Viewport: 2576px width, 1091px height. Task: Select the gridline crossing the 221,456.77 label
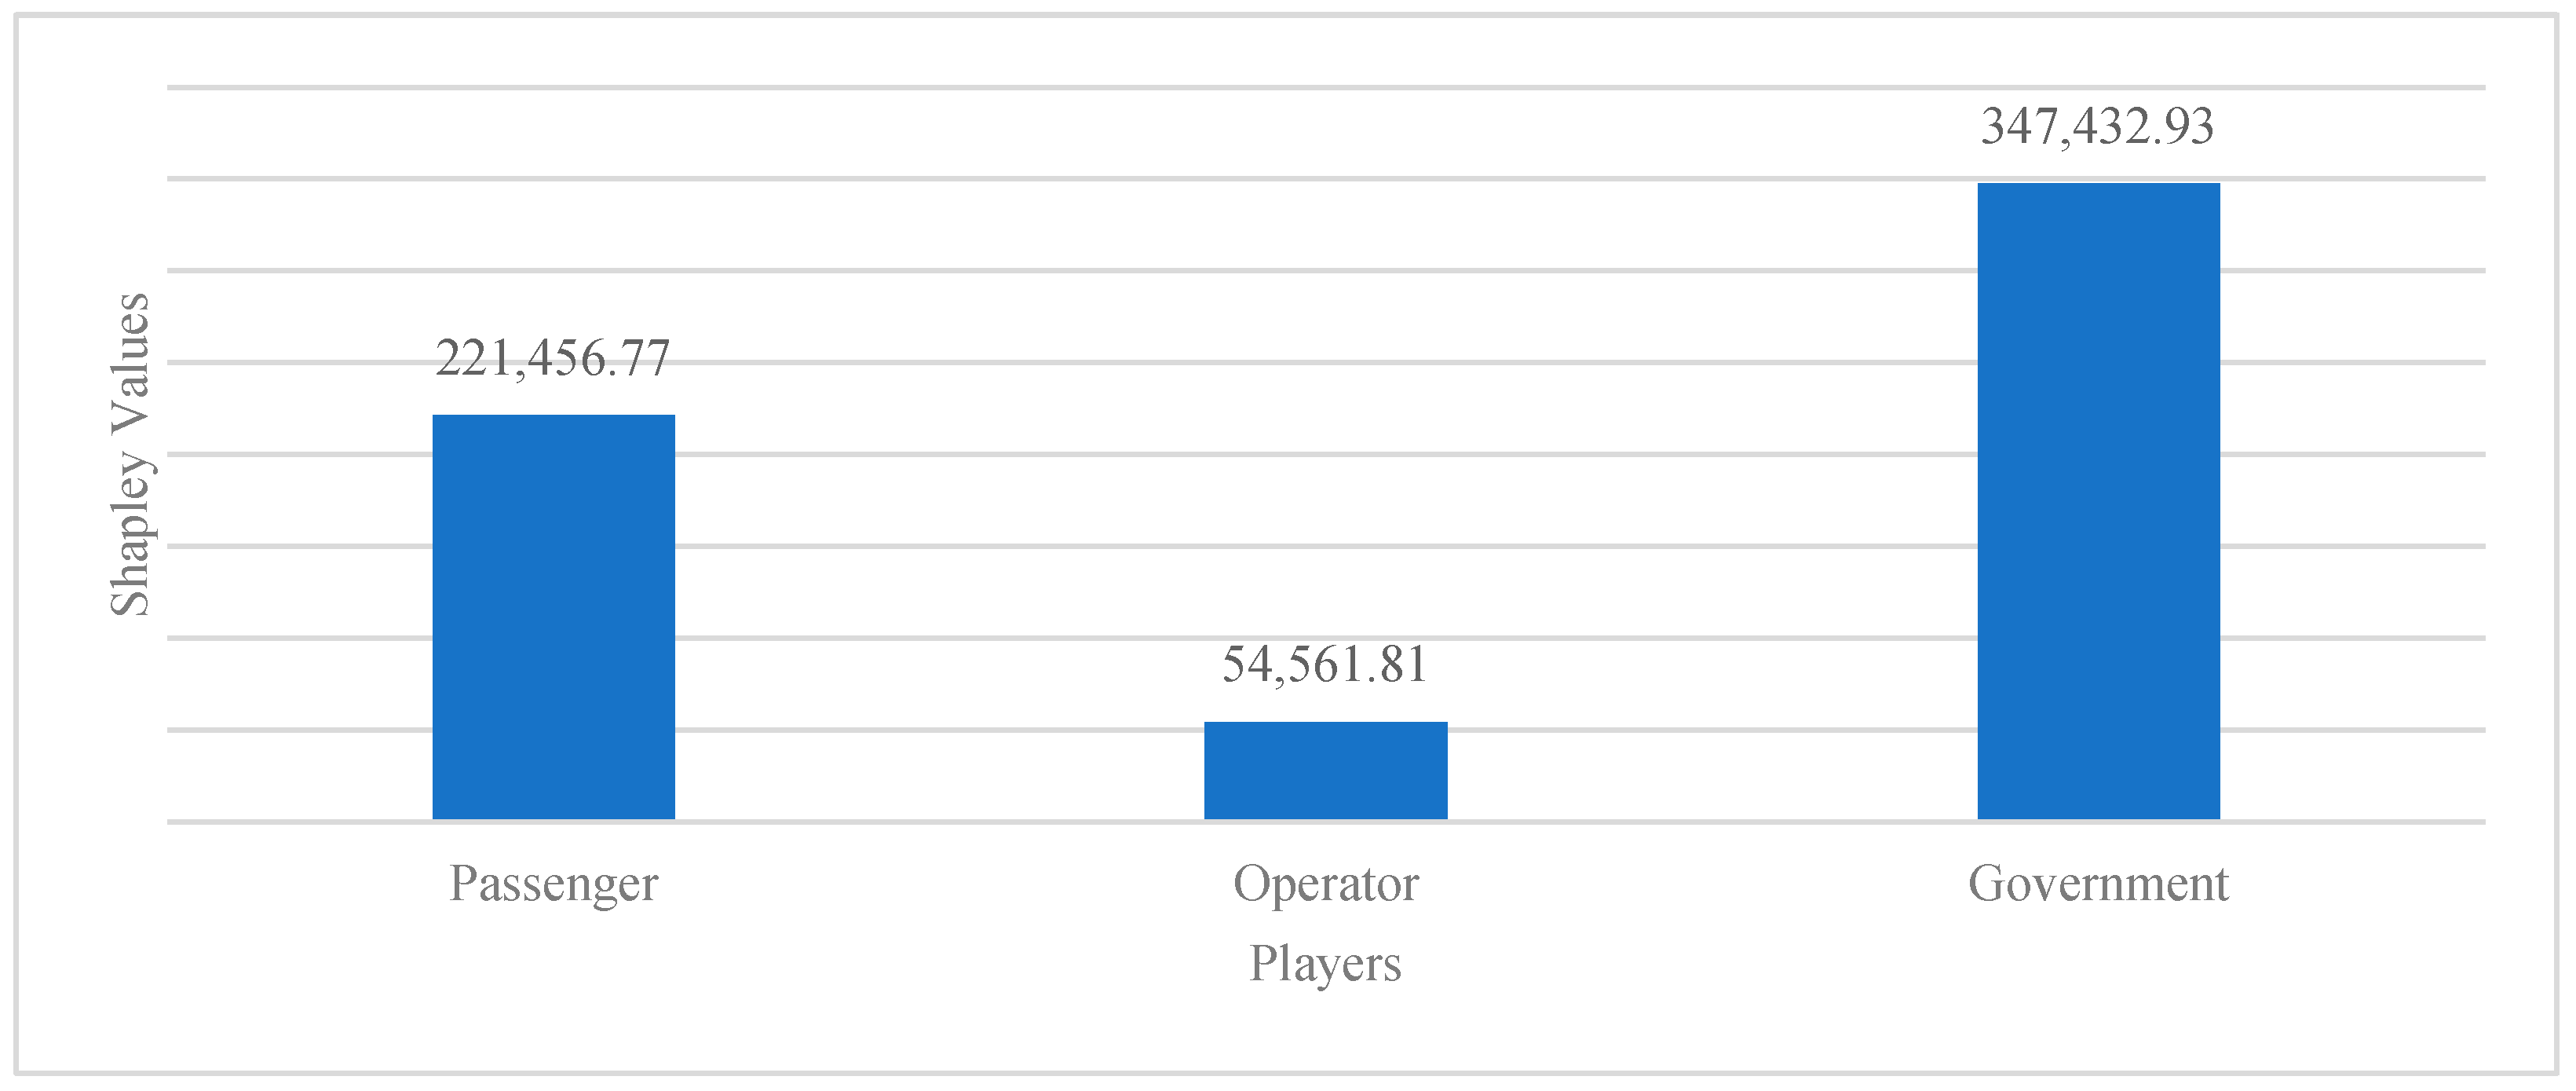(x=1000, y=363)
